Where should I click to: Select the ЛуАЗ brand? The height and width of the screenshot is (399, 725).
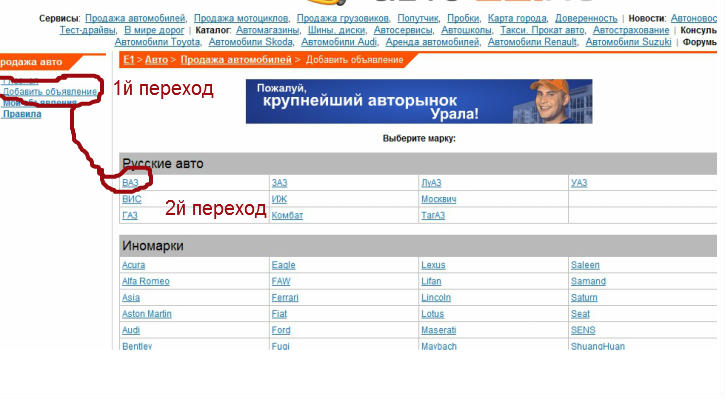pyautogui.click(x=431, y=183)
